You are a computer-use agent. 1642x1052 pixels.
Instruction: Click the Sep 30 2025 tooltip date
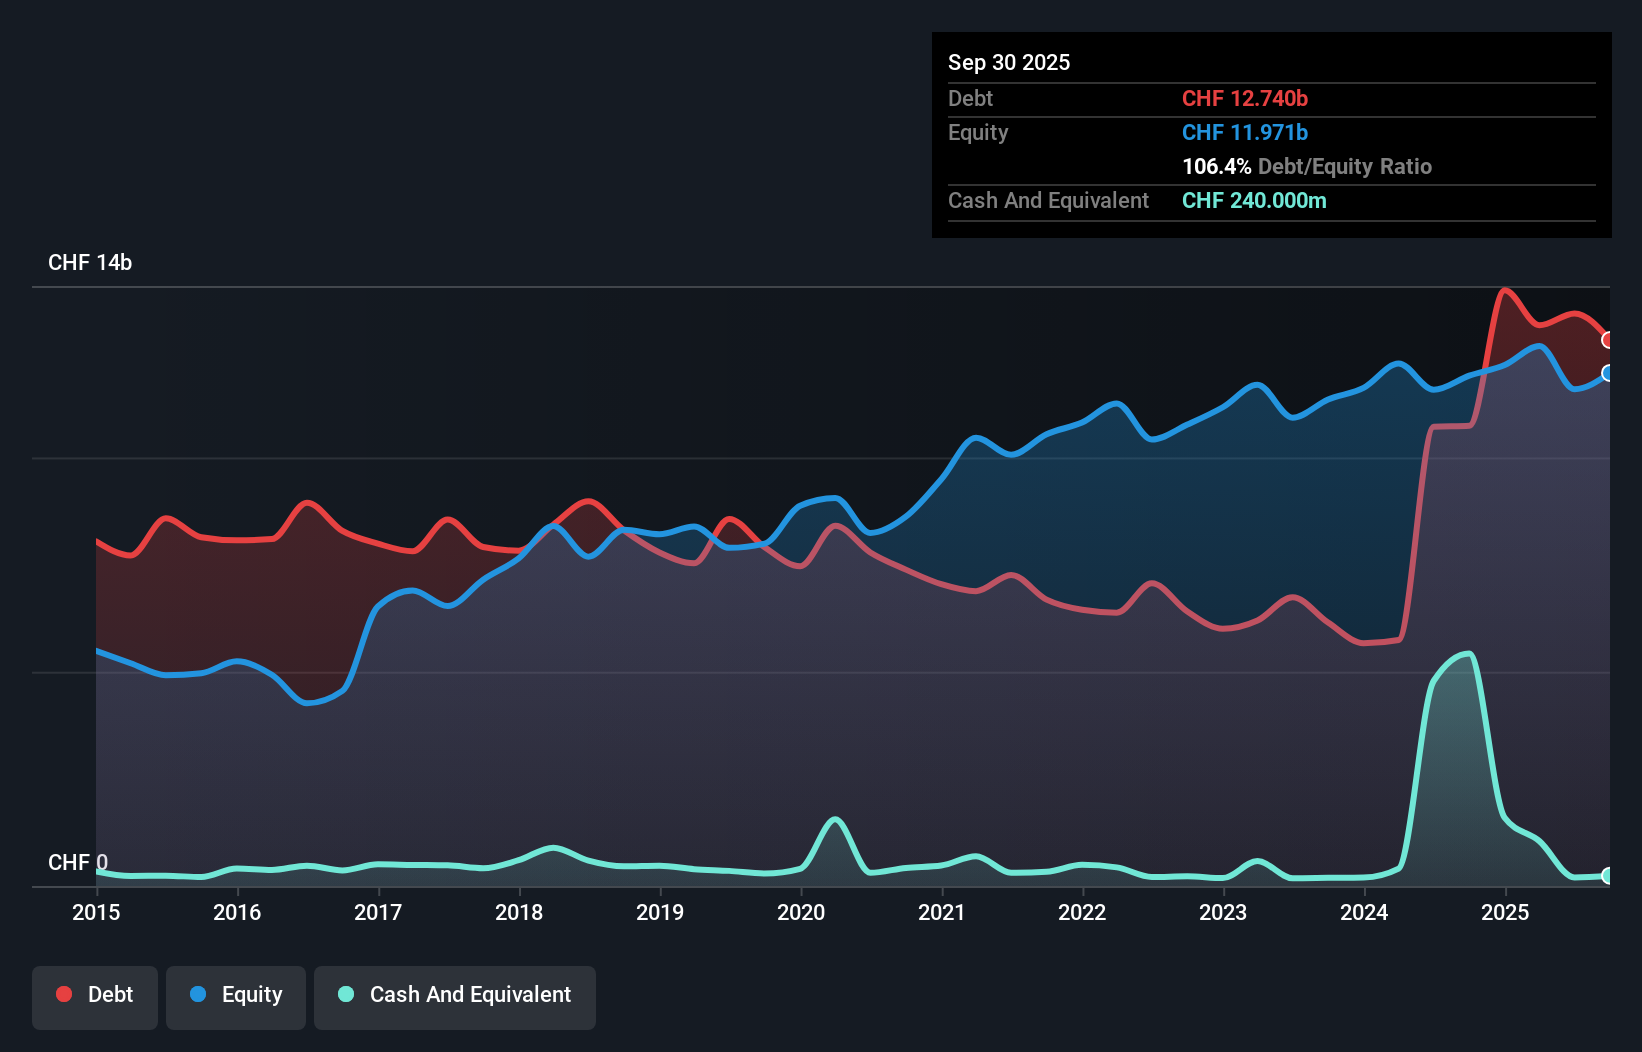click(x=1009, y=62)
